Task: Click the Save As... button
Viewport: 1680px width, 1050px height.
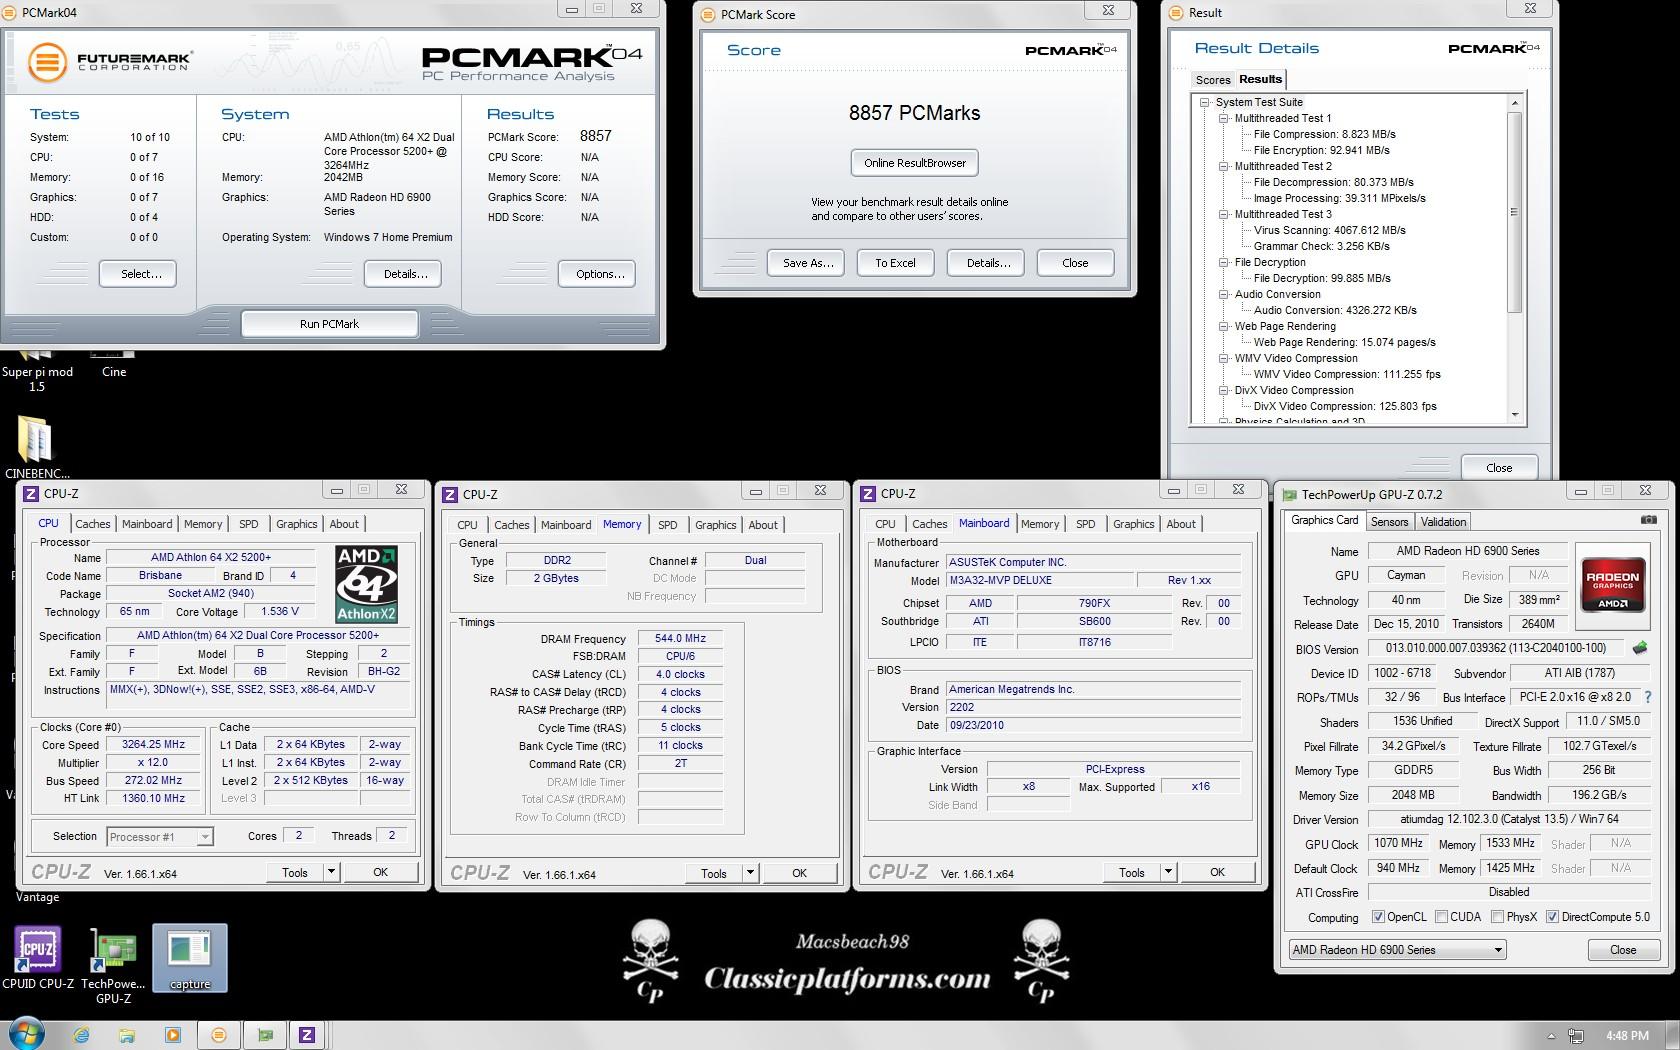Action: (807, 263)
